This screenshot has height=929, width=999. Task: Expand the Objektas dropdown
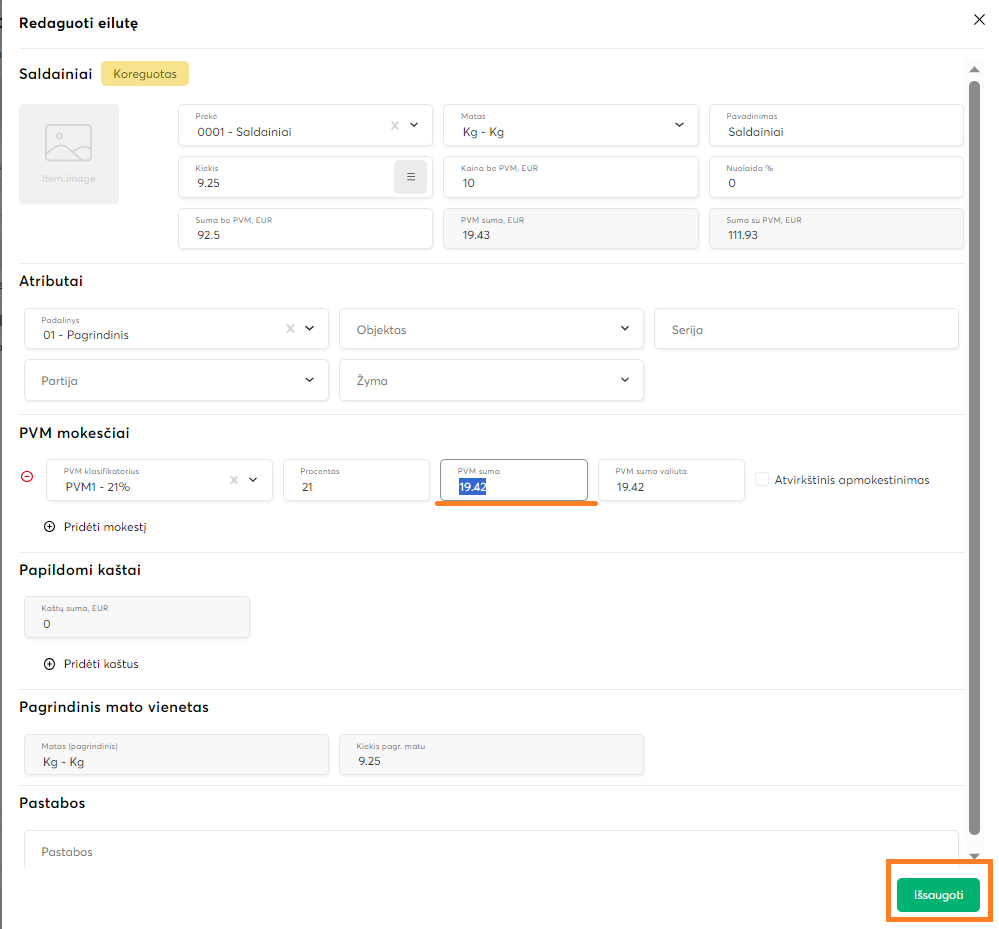pyautogui.click(x=625, y=328)
